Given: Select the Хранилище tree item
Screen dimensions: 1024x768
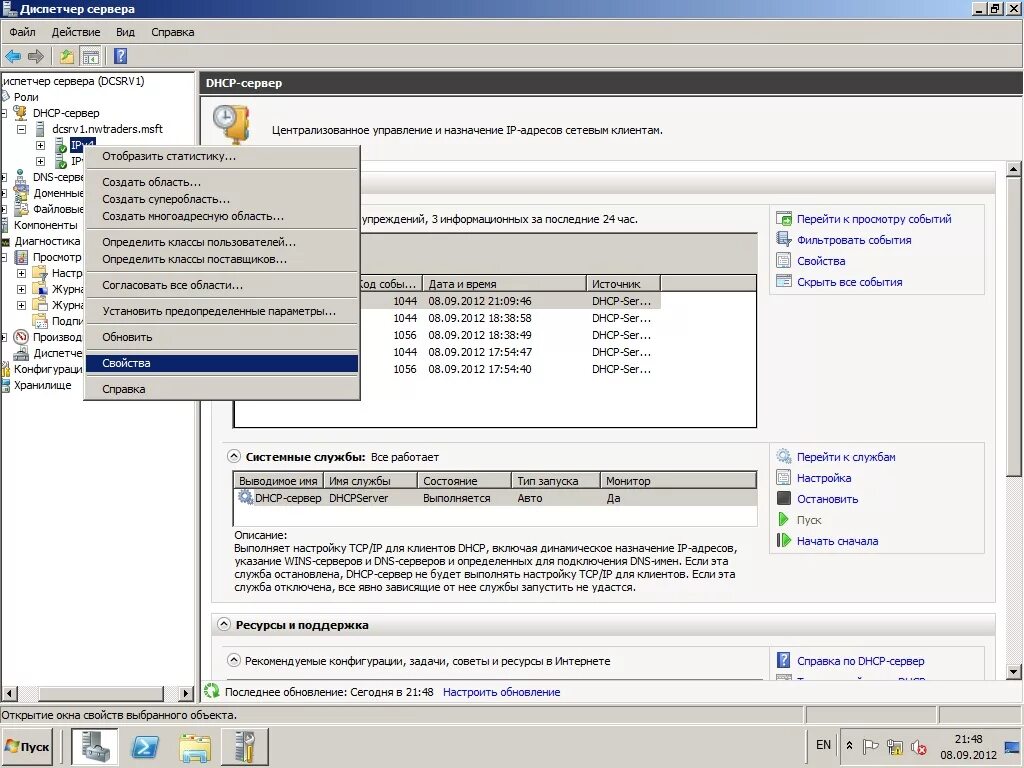Looking at the screenshot, I should [42, 385].
